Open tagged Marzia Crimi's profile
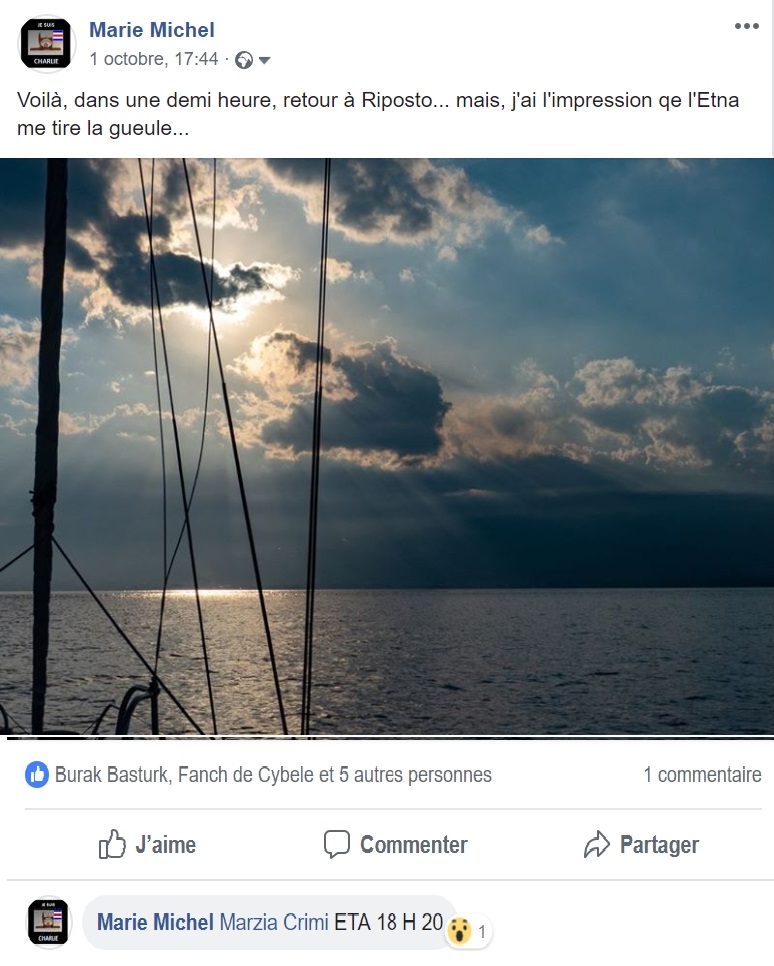Image resolution: width=774 pixels, height=966 pixels. click(274, 922)
